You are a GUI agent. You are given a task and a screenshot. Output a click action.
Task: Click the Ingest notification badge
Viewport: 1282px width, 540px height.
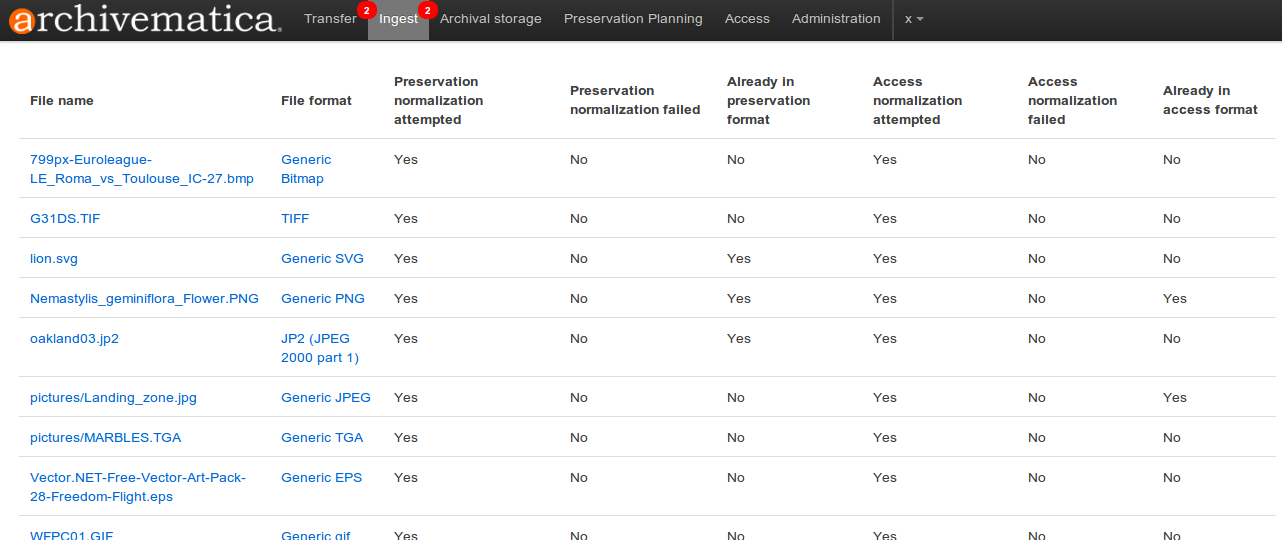427,10
